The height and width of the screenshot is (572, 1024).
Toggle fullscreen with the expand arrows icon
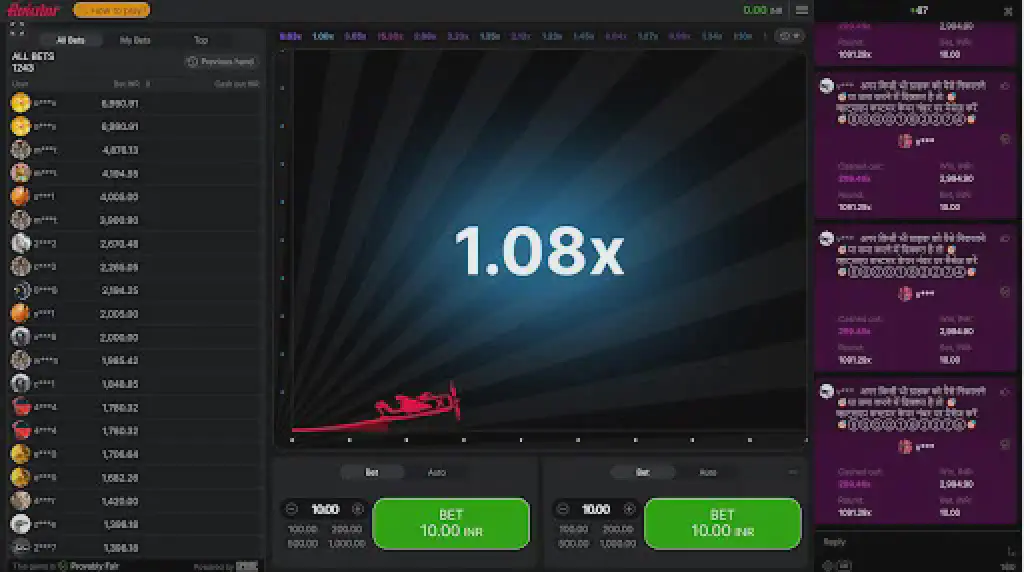click(17, 29)
